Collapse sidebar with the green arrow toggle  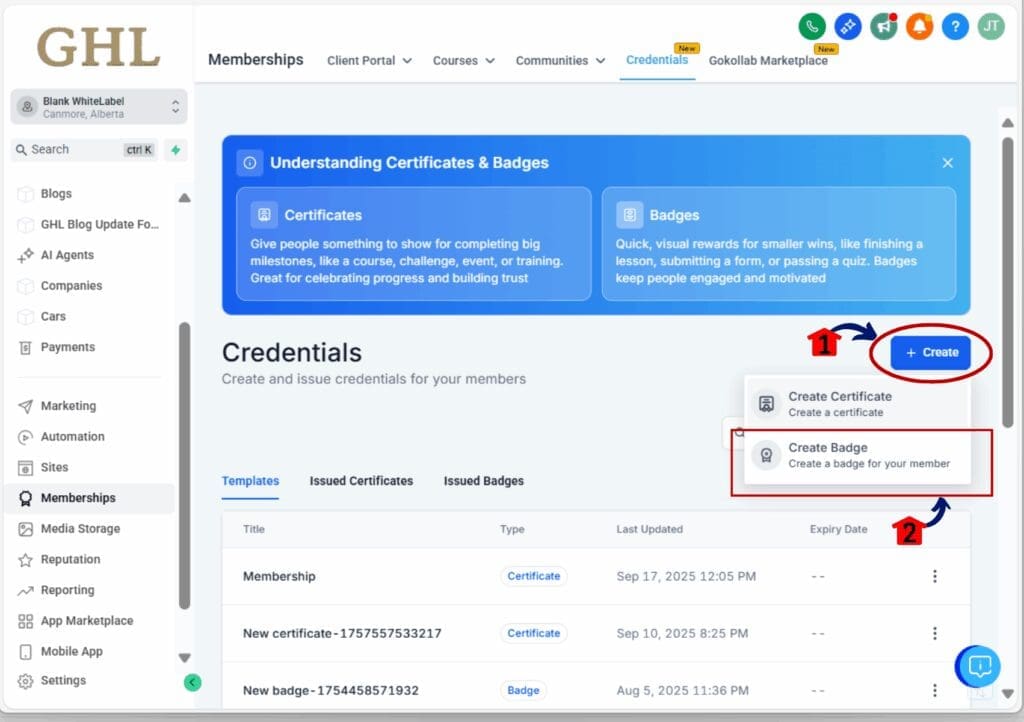[x=193, y=682]
